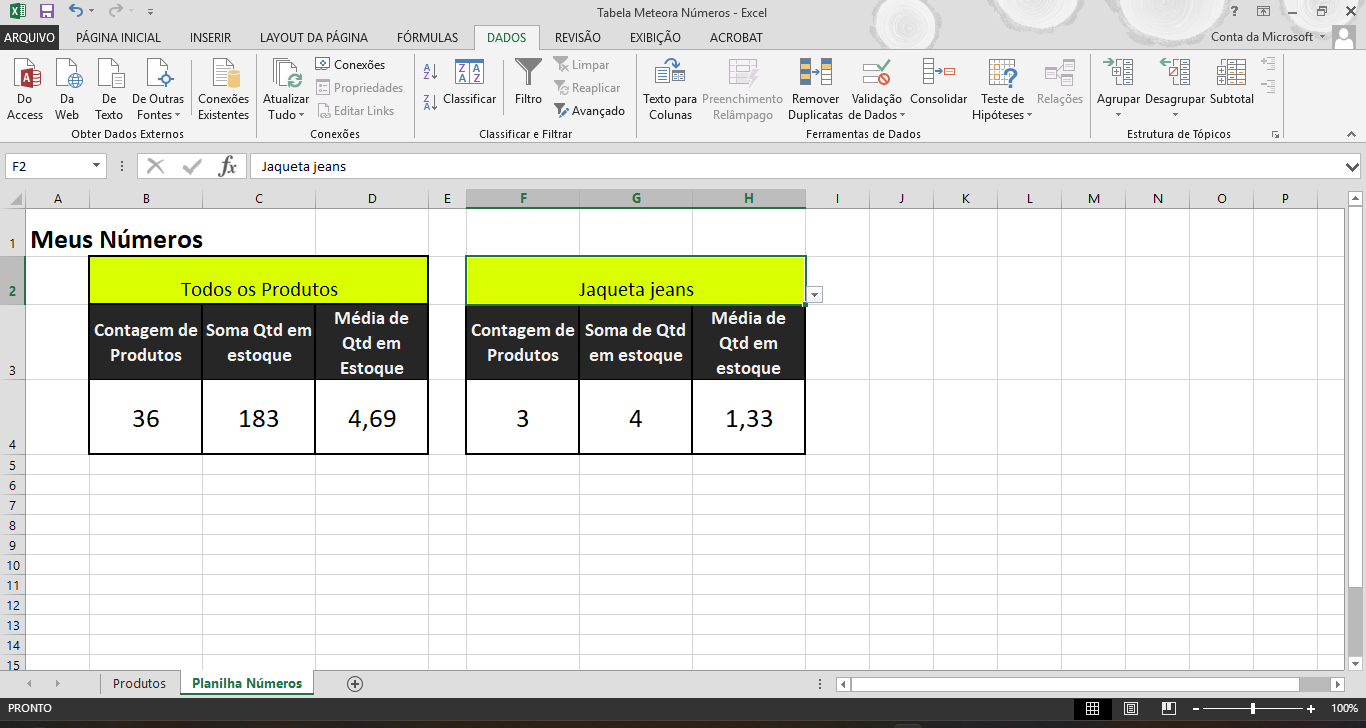Open Excel help question mark
This screenshot has height=728, width=1366.
click(1236, 11)
